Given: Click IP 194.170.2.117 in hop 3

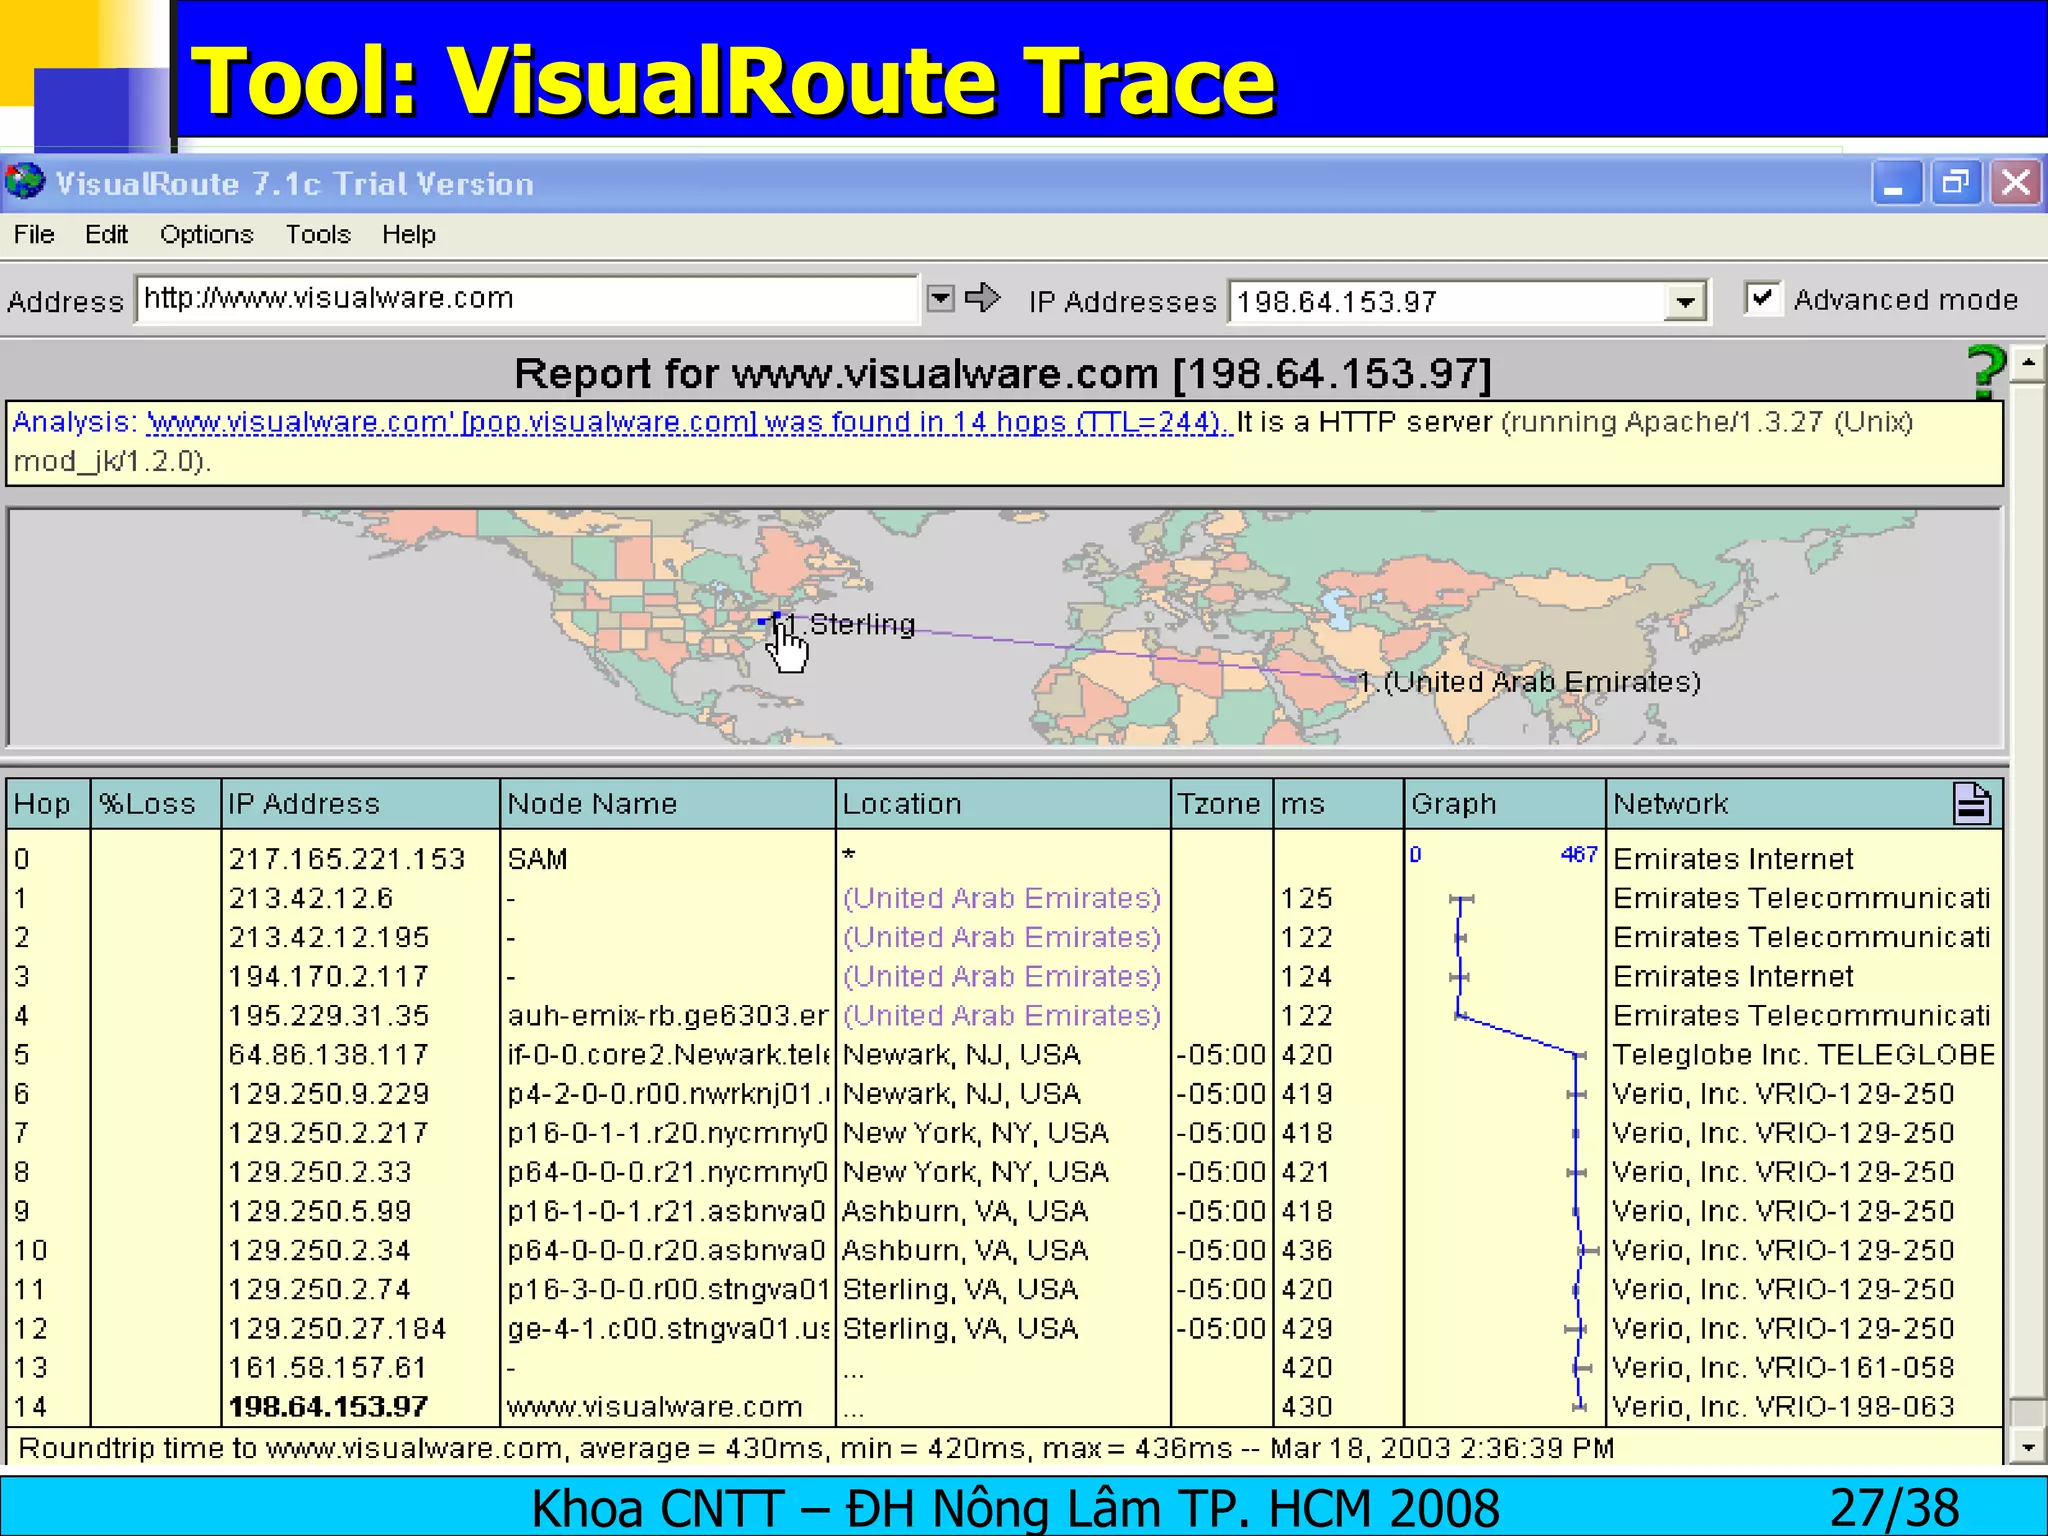Looking at the screenshot, I should pyautogui.click(x=329, y=976).
